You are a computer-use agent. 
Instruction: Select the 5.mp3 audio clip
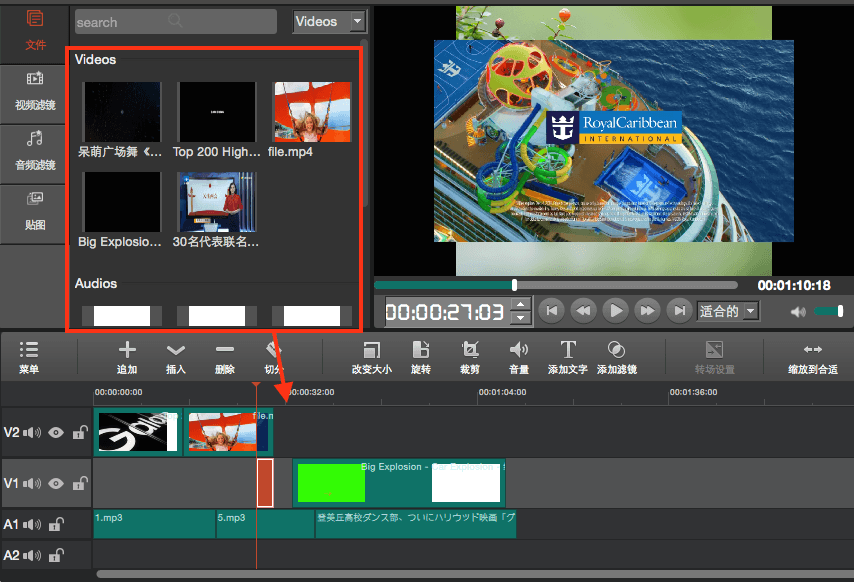pos(265,524)
